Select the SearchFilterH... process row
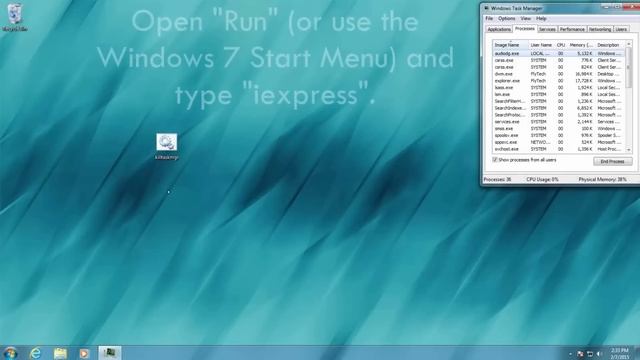 (559, 101)
